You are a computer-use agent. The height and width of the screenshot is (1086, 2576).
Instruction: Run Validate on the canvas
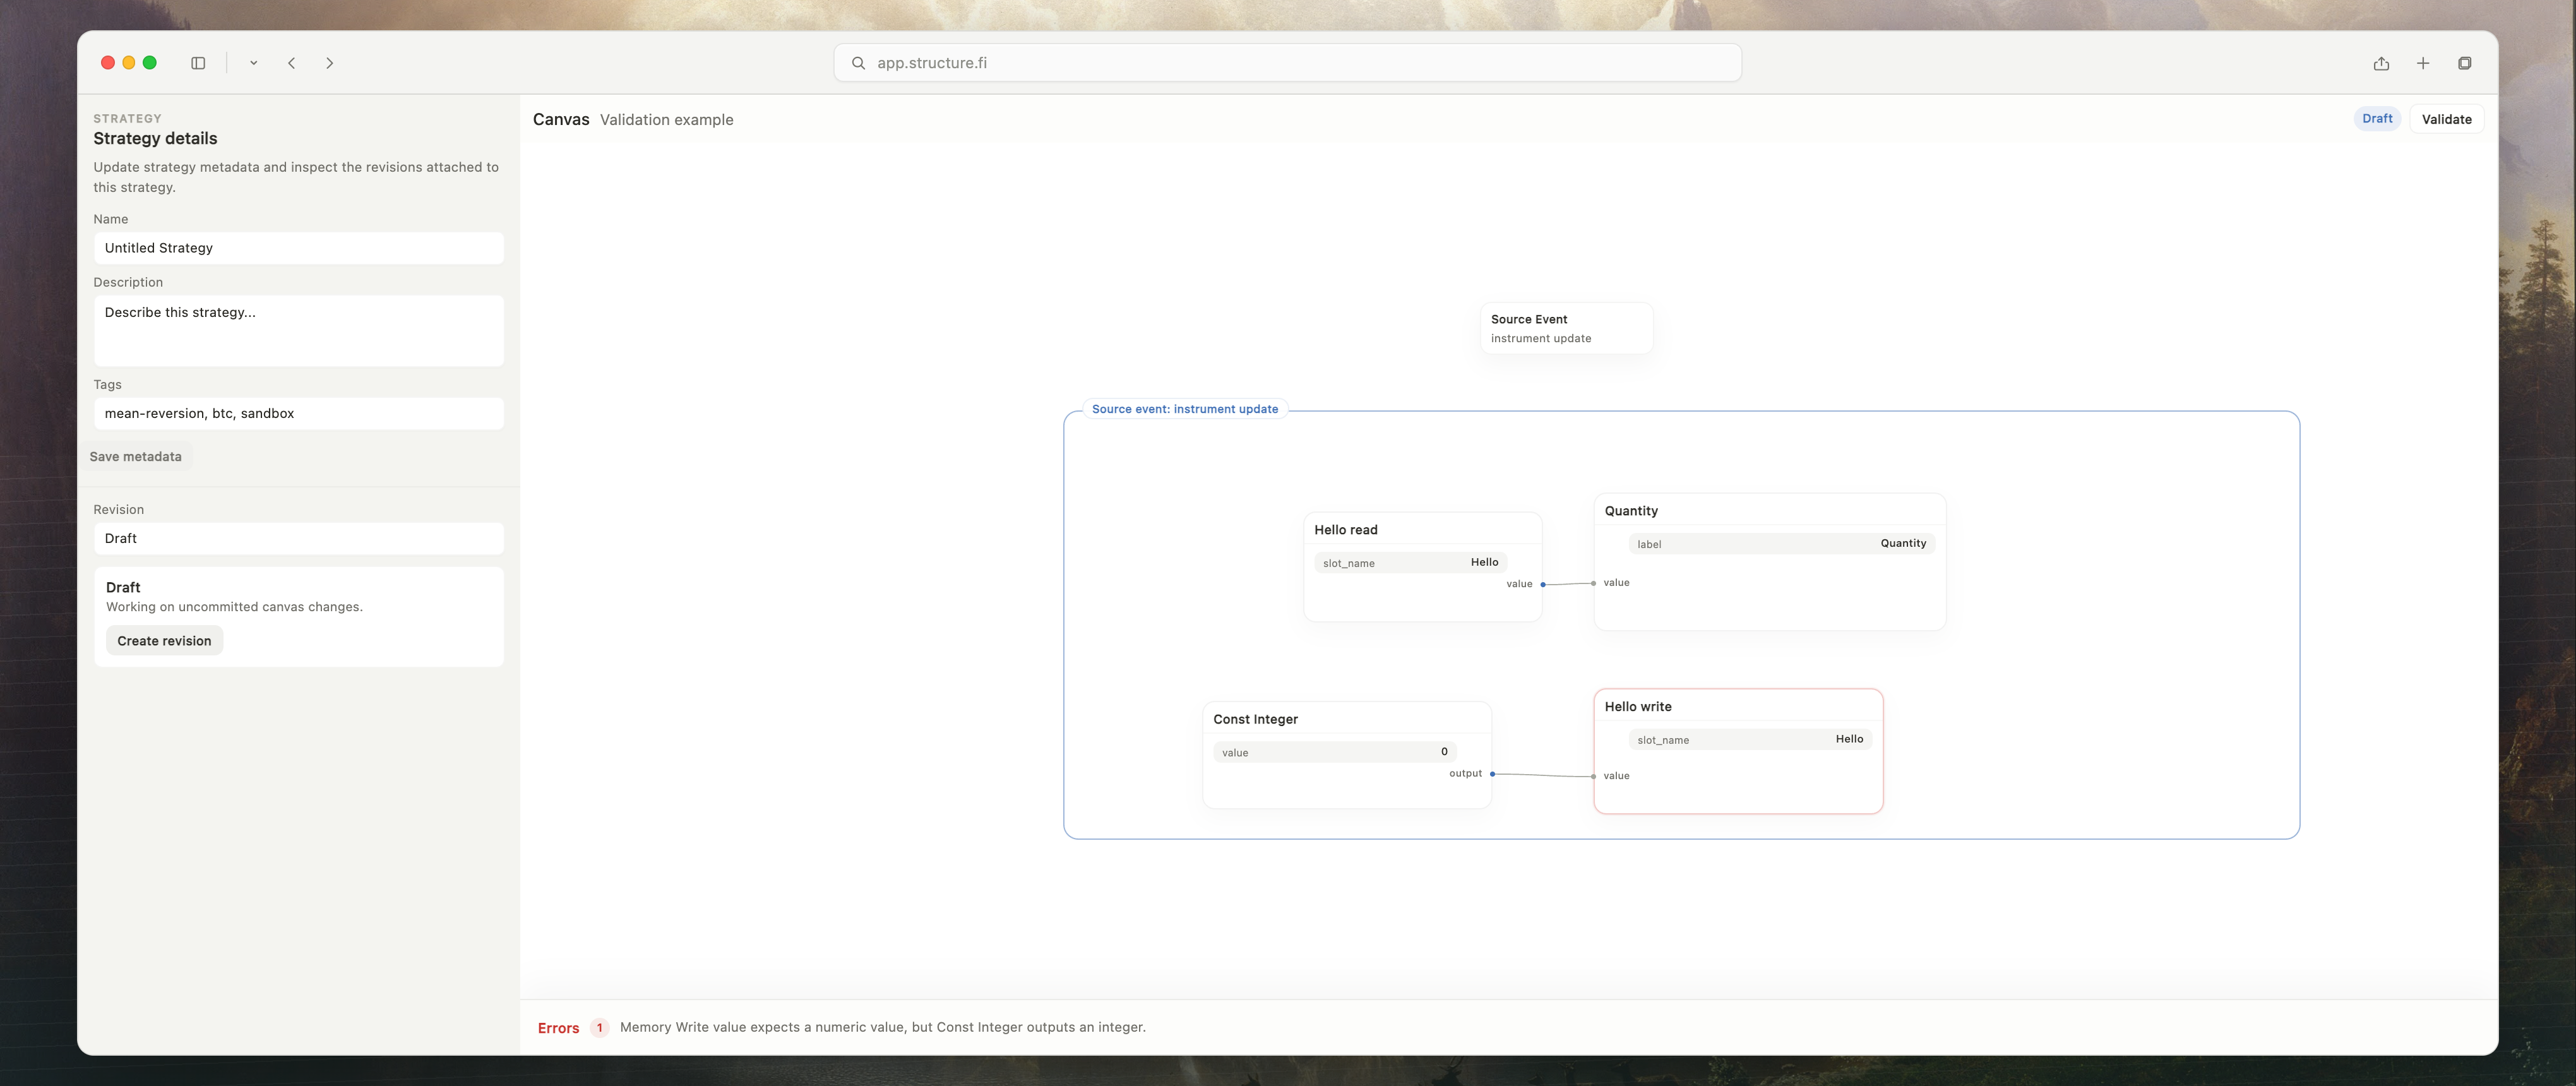(2446, 119)
